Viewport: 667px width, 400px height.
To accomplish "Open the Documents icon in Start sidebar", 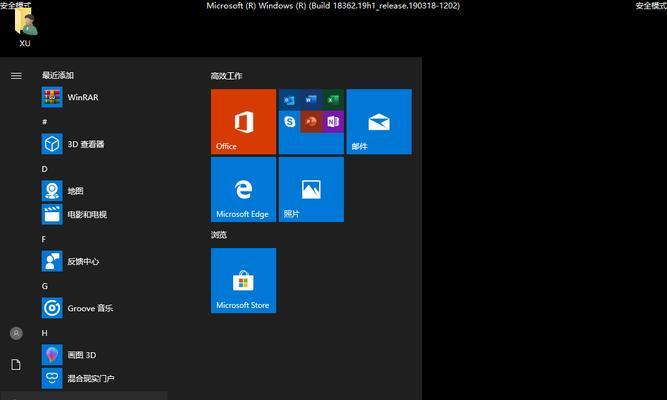I will click(x=16, y=365).
